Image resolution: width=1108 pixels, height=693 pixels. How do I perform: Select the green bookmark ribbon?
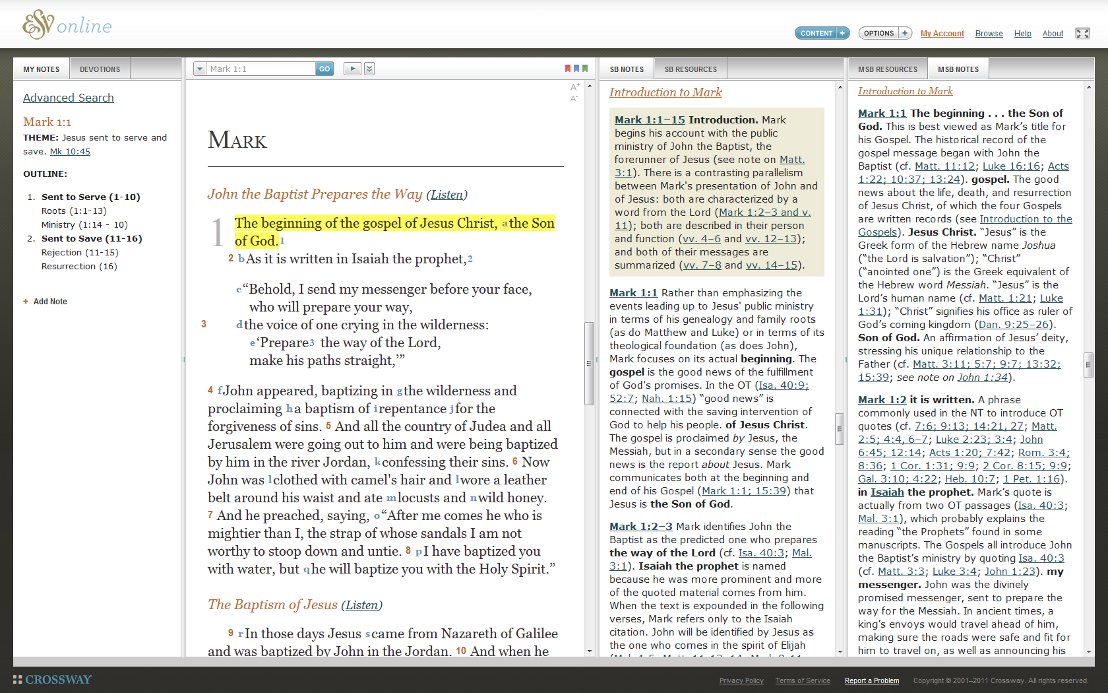click(x=584, y=69)
